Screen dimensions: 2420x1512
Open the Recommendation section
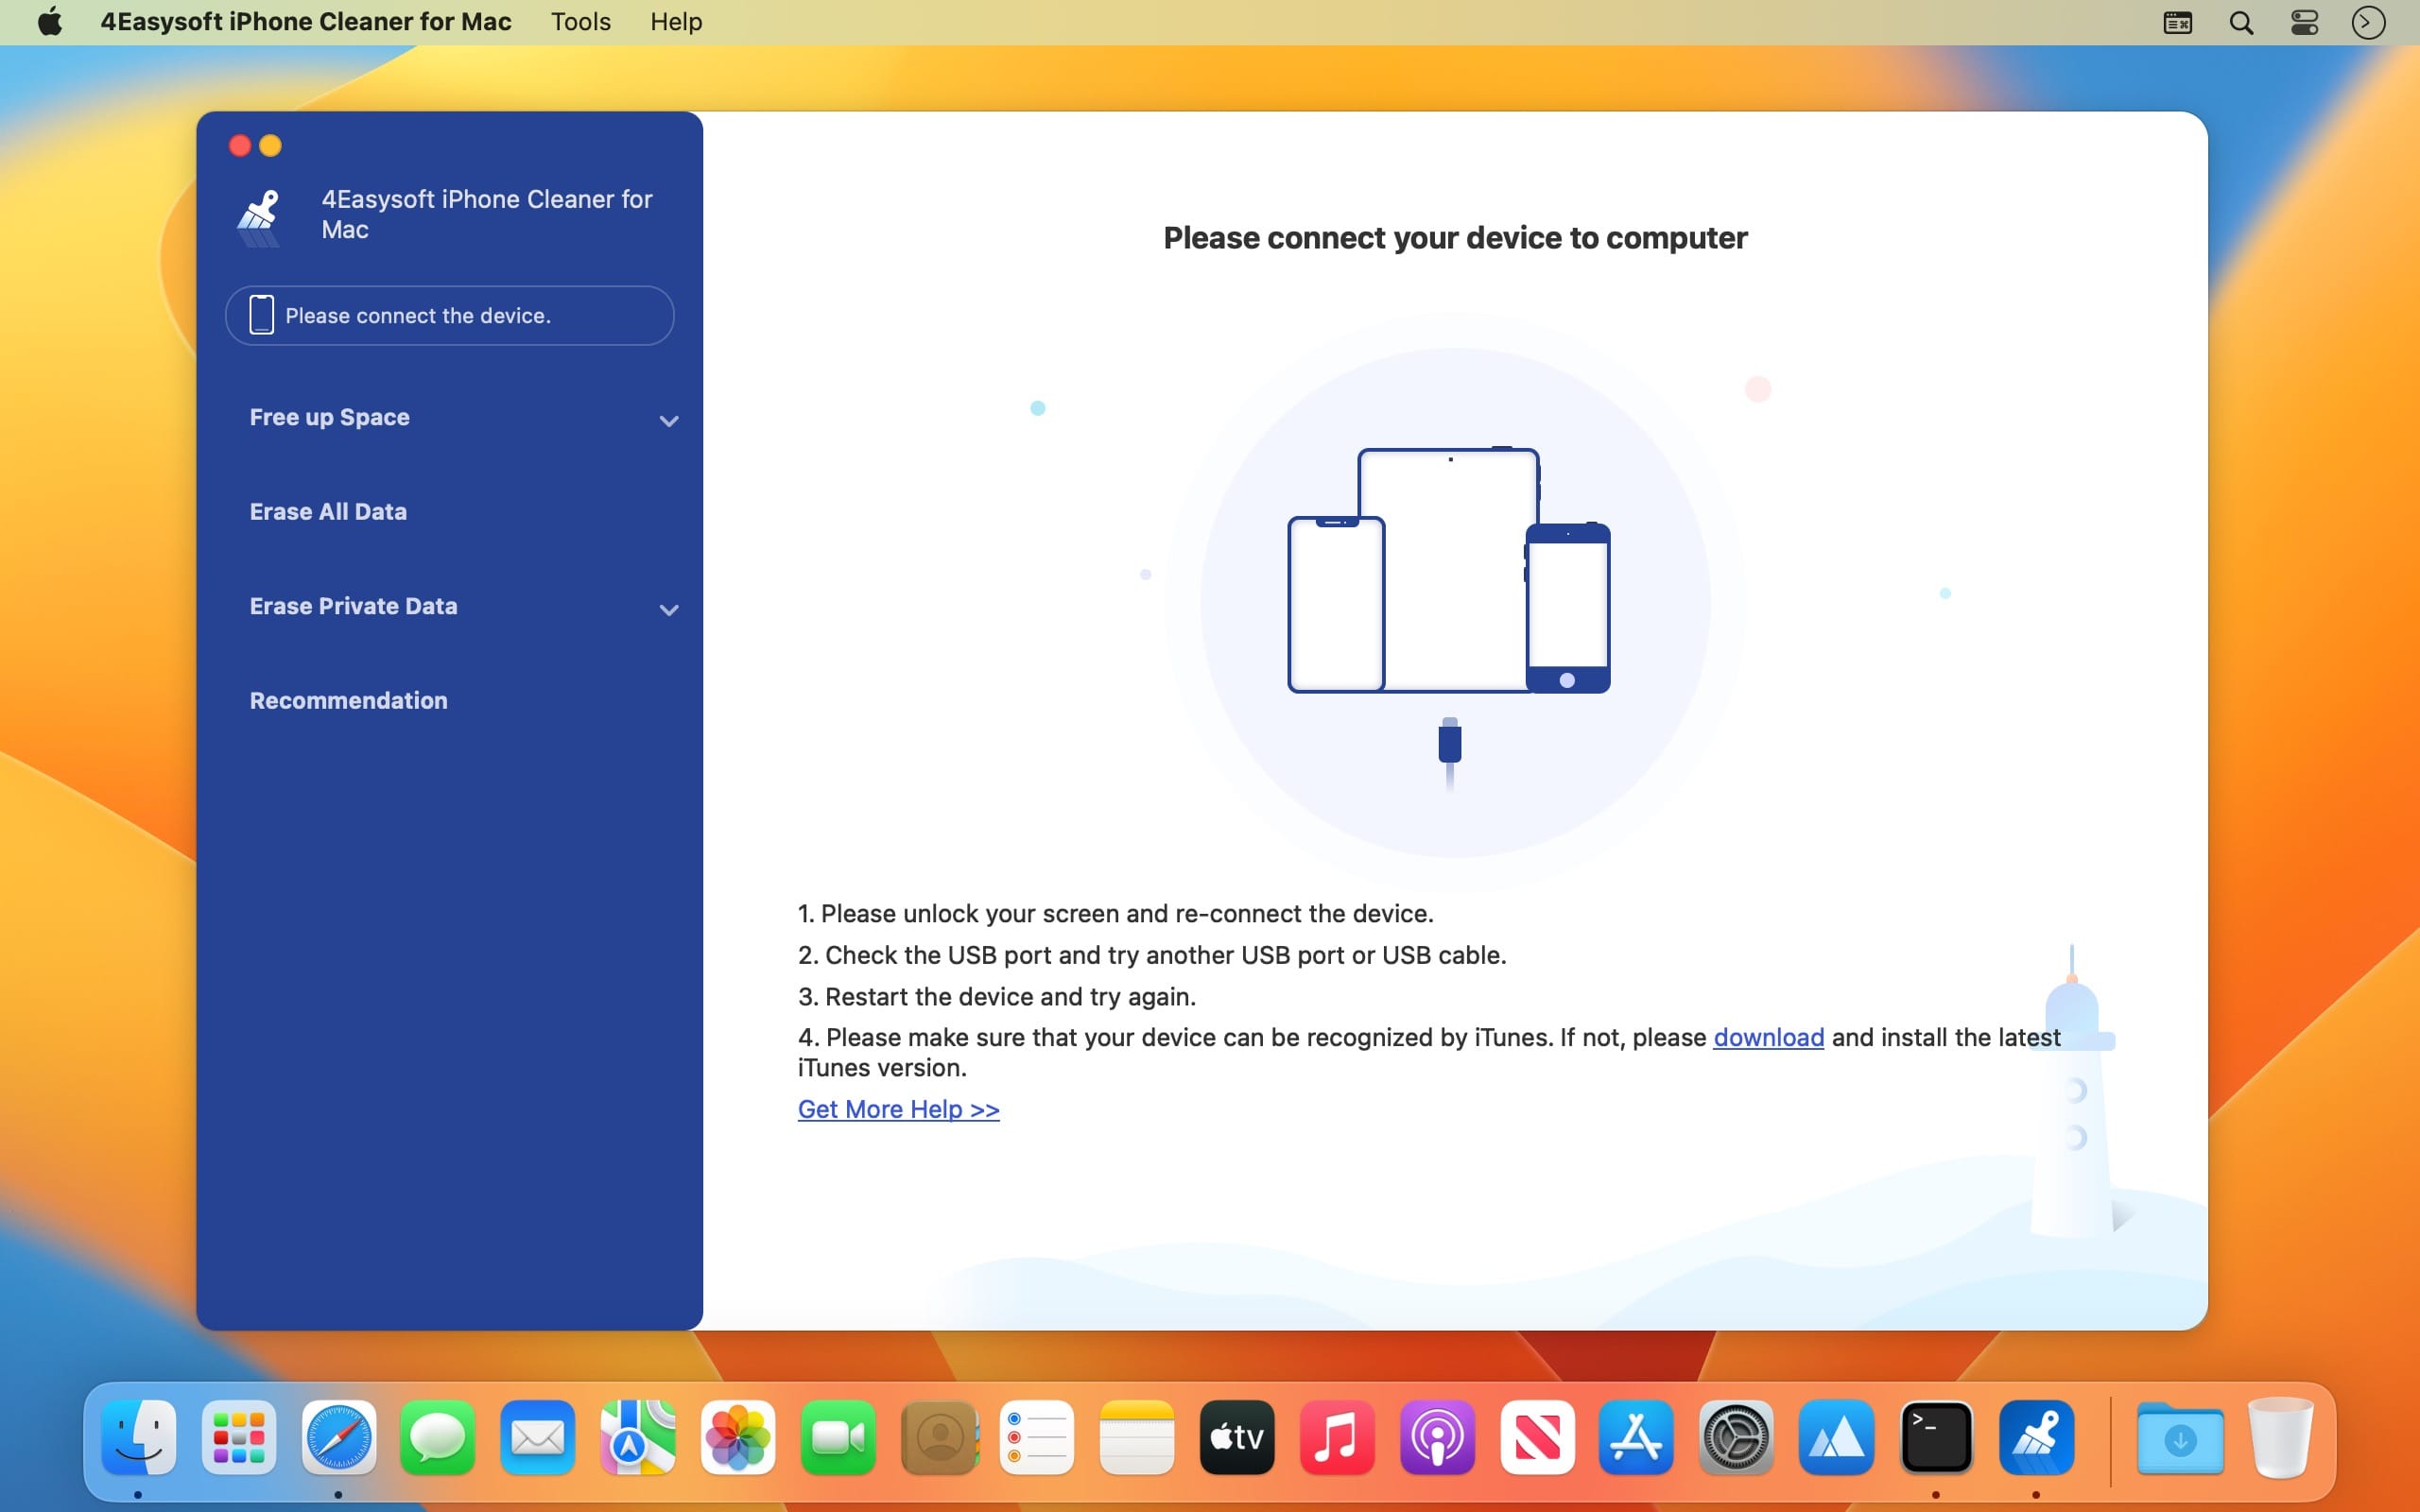pyautogui.click(x=348, y=701)
